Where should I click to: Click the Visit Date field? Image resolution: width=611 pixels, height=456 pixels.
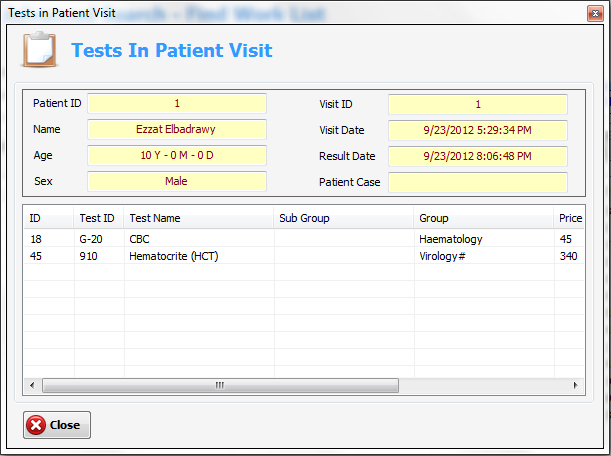tap(478, 130)
